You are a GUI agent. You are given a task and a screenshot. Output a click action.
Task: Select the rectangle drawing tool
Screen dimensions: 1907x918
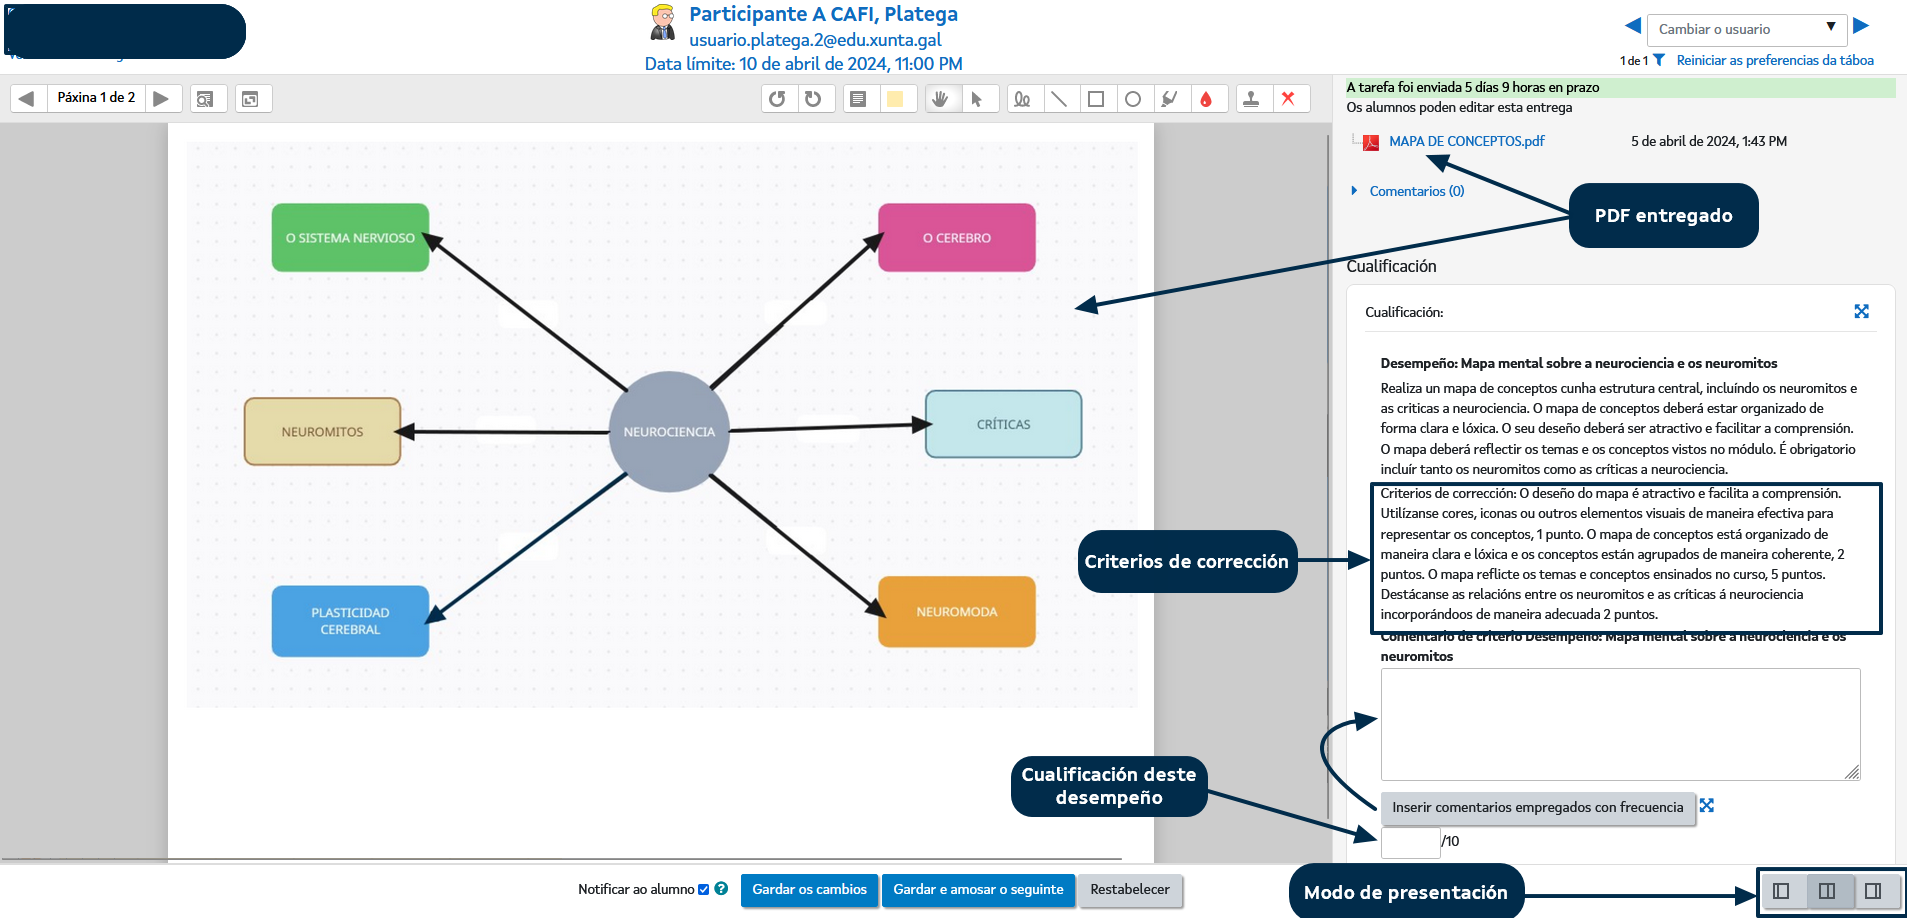click(1096, 99)
